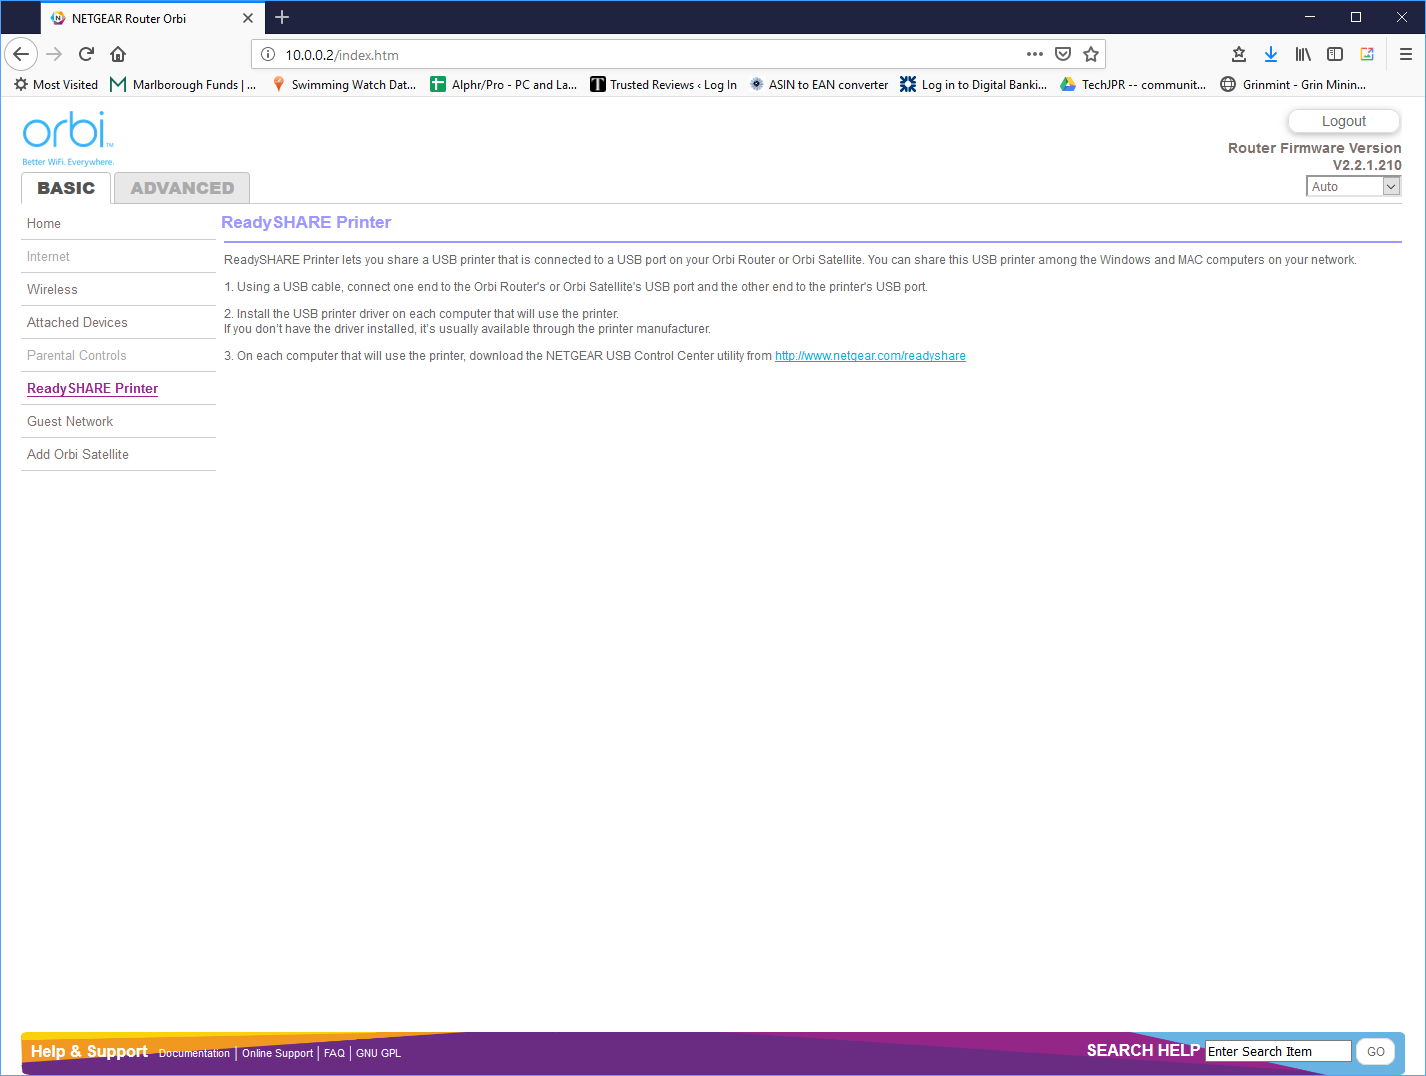
Task: Open the TechJPR community bookmark
Action: 1133,85
